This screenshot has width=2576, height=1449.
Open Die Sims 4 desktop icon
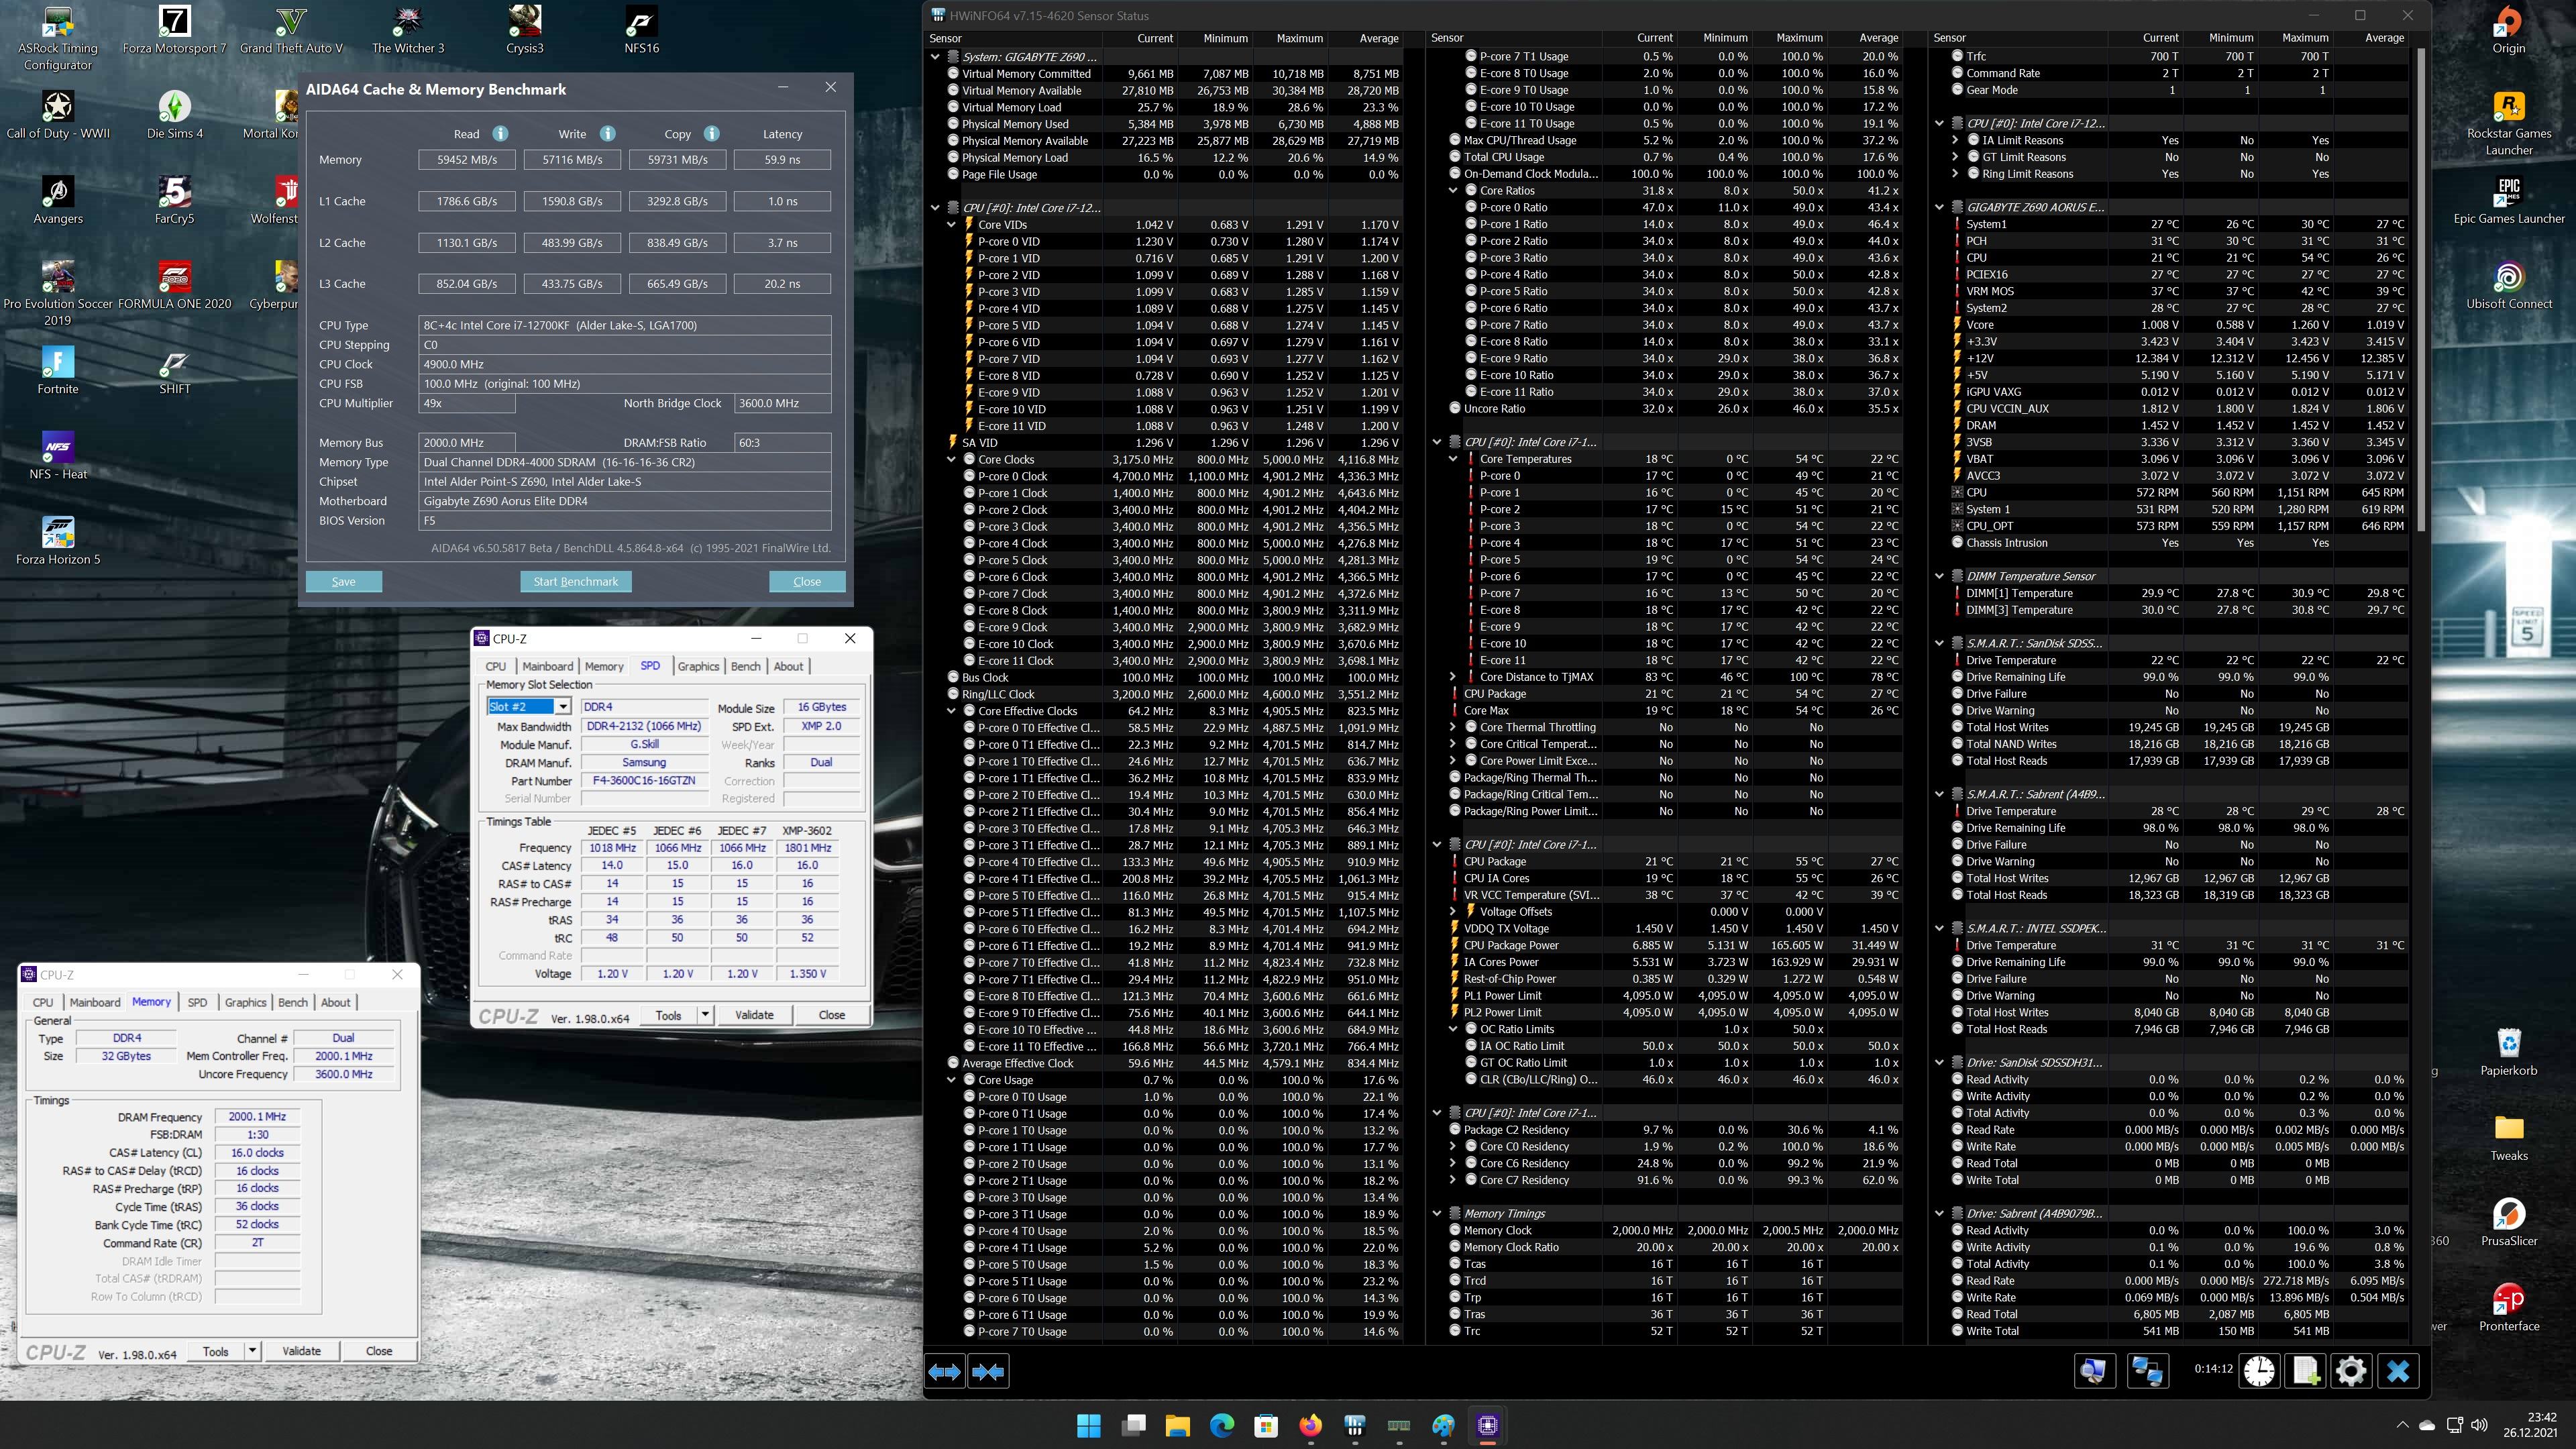point(174,116)
